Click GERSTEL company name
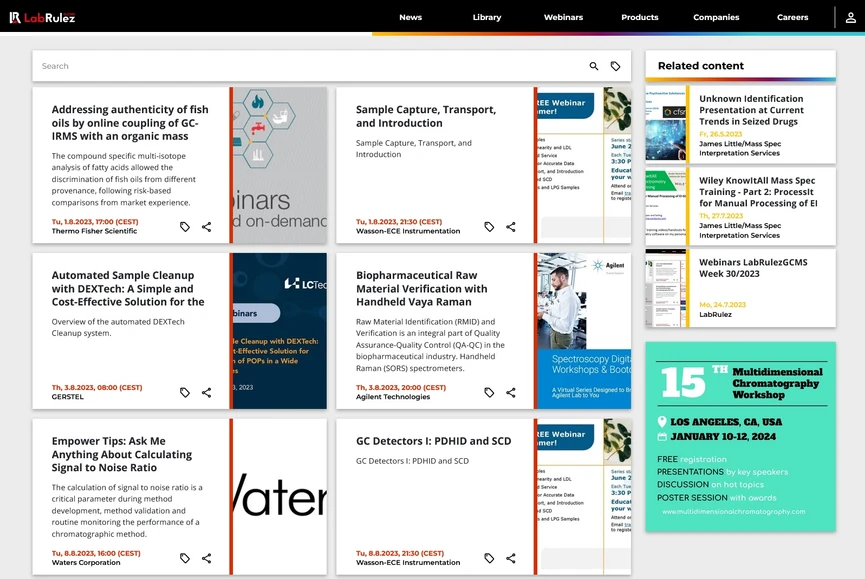865x579 pixels. [x=68, y=396]
